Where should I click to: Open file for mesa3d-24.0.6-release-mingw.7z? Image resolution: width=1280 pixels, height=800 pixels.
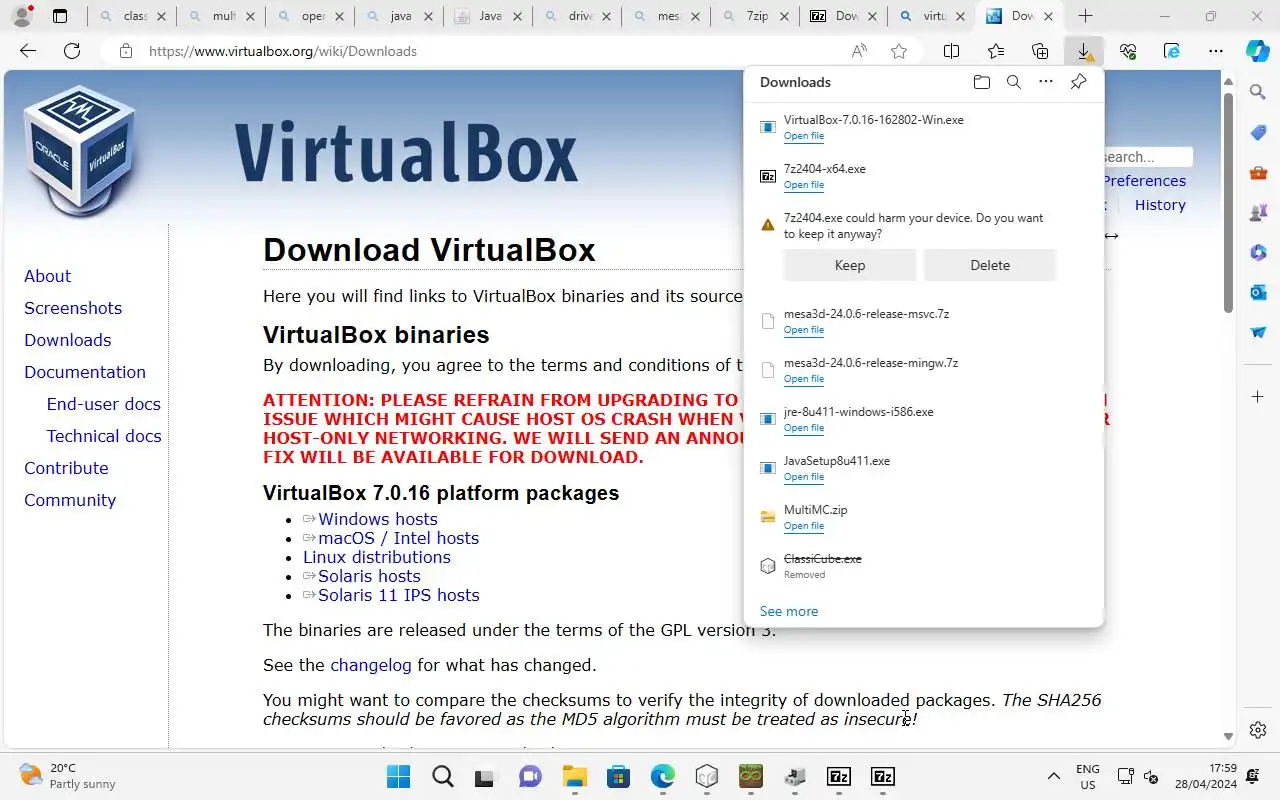coord(804,379)
